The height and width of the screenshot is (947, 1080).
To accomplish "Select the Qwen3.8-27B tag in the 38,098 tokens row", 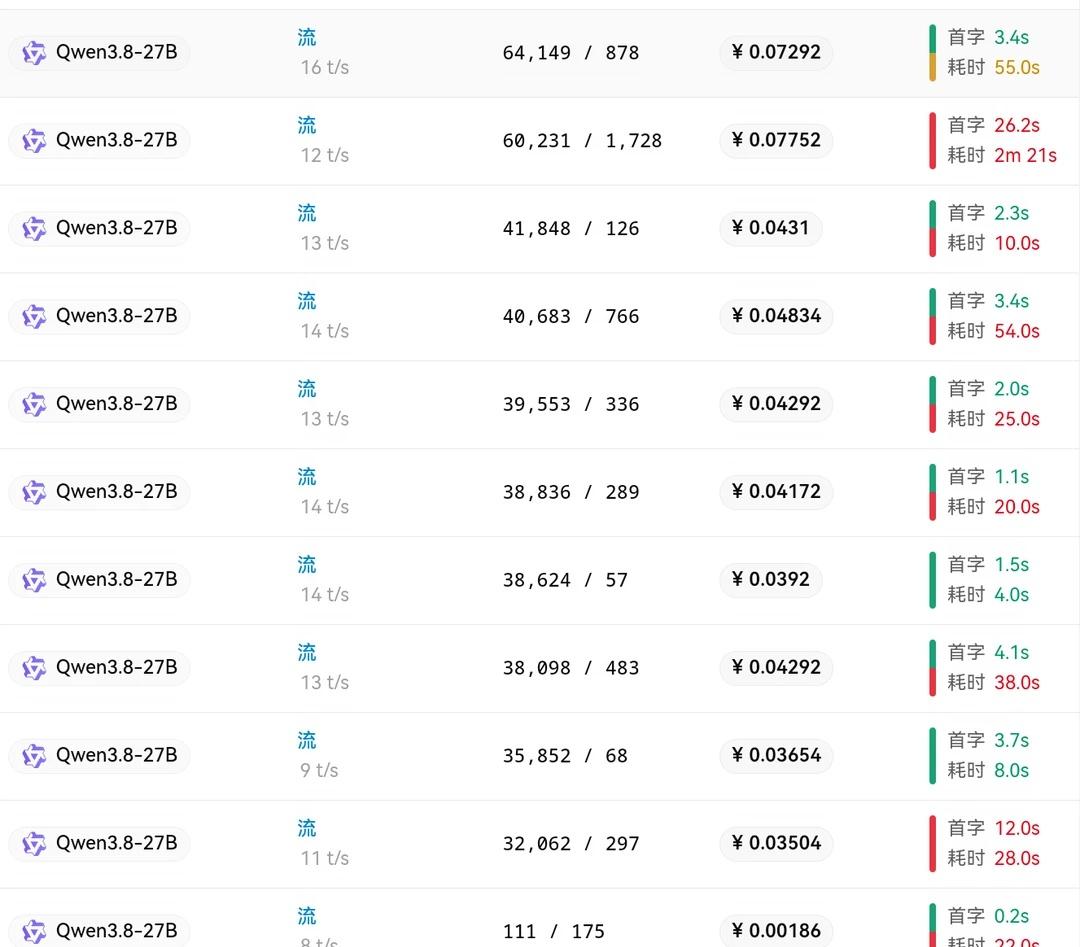I will (99, 667).
